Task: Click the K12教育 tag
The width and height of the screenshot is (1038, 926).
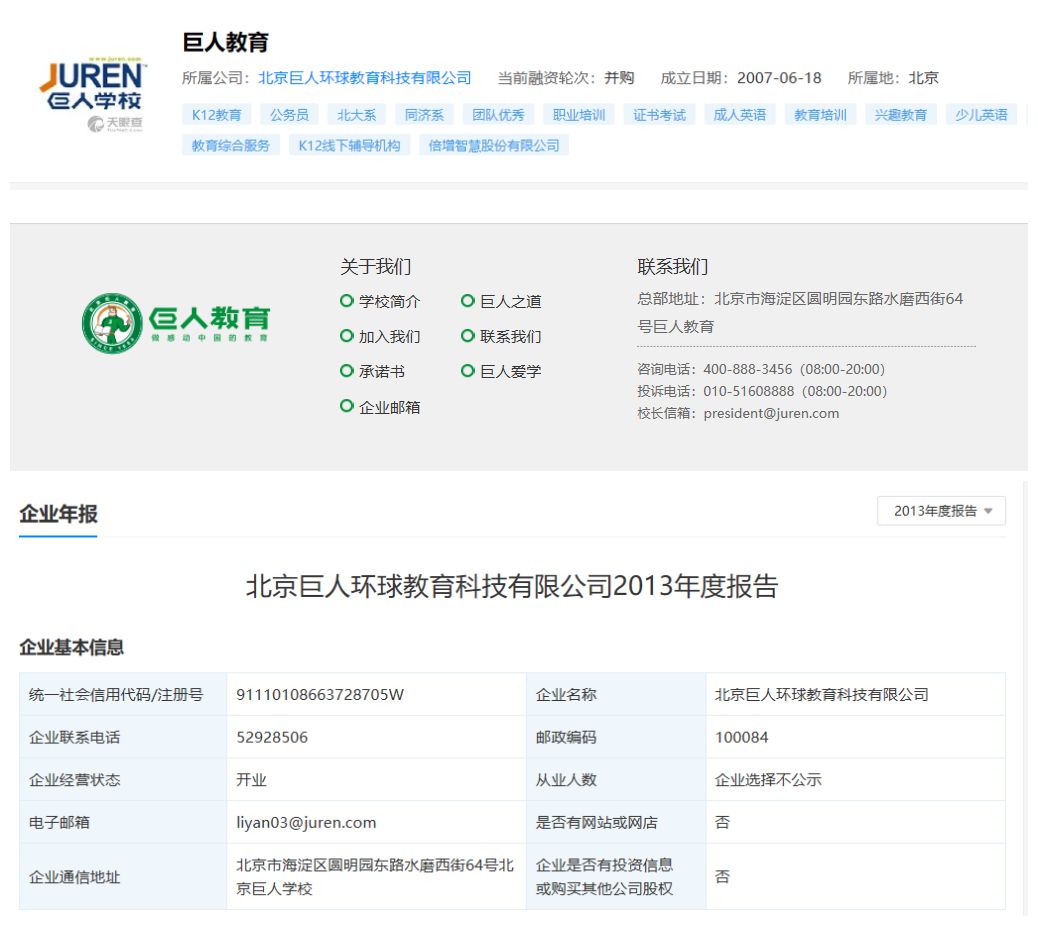Action: point(216,115)
